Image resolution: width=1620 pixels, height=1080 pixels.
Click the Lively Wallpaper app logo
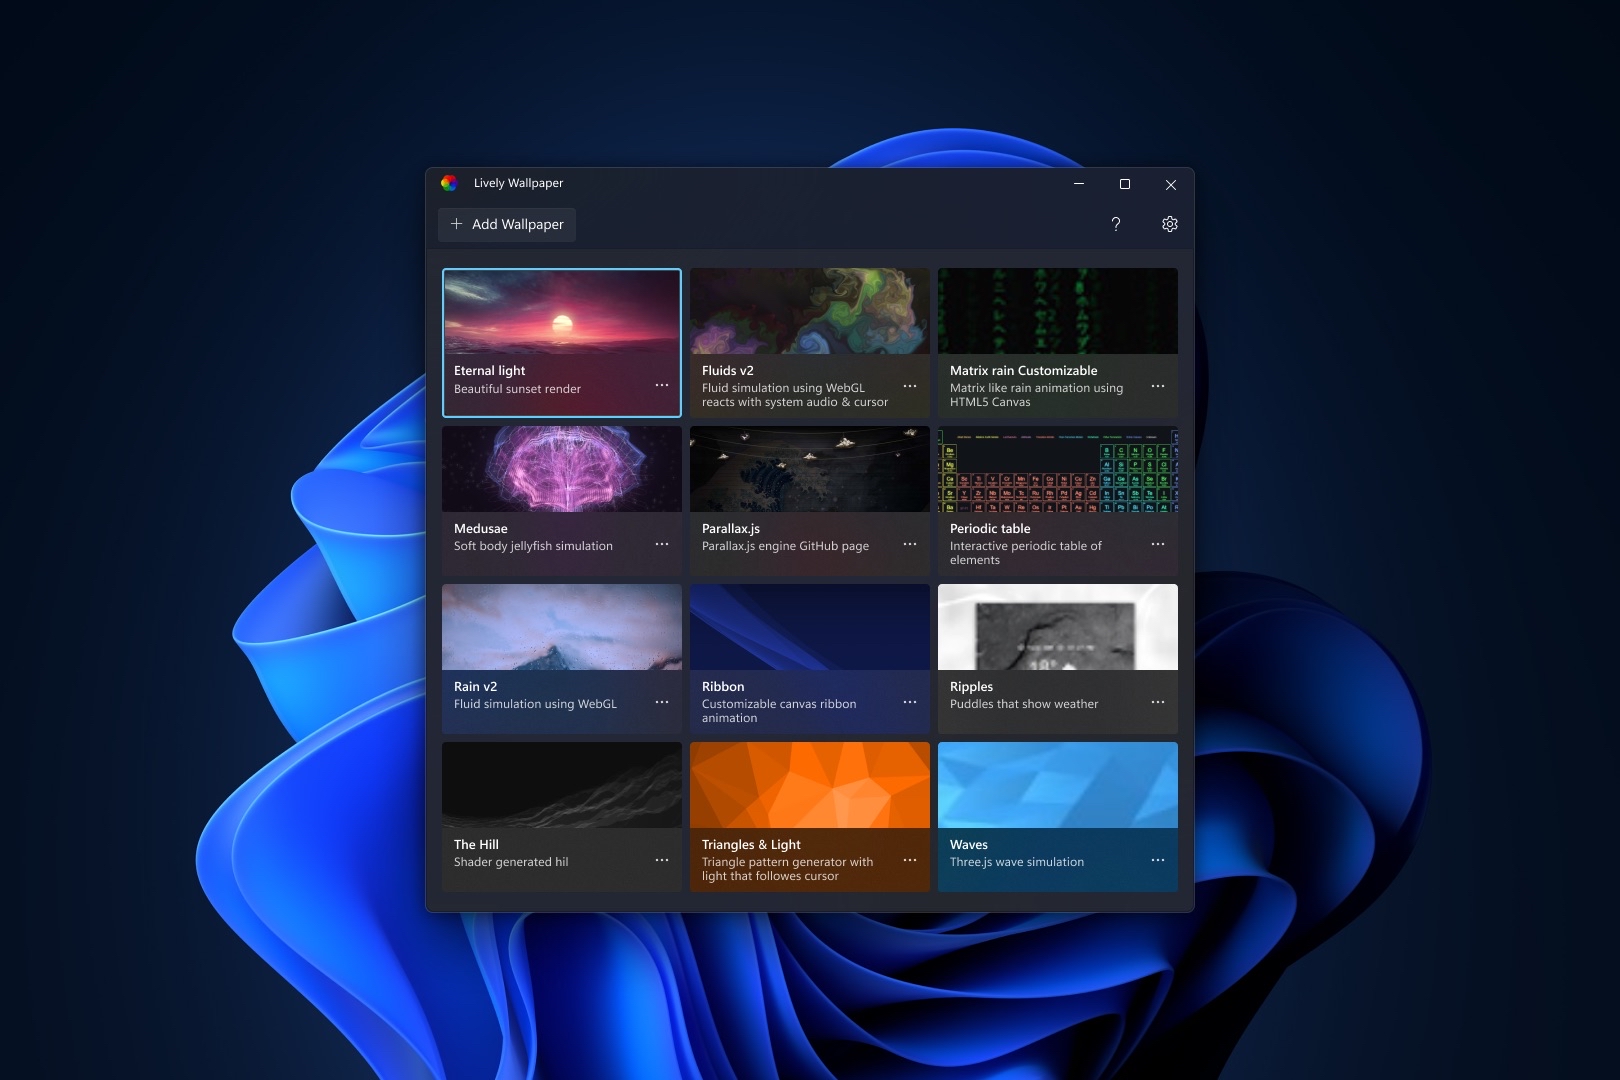point(449,183)
